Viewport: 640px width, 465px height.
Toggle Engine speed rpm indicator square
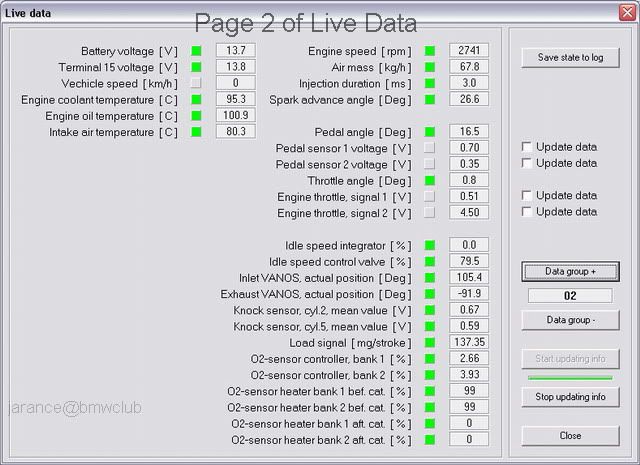pyautogui.click(x=430, y=51)
